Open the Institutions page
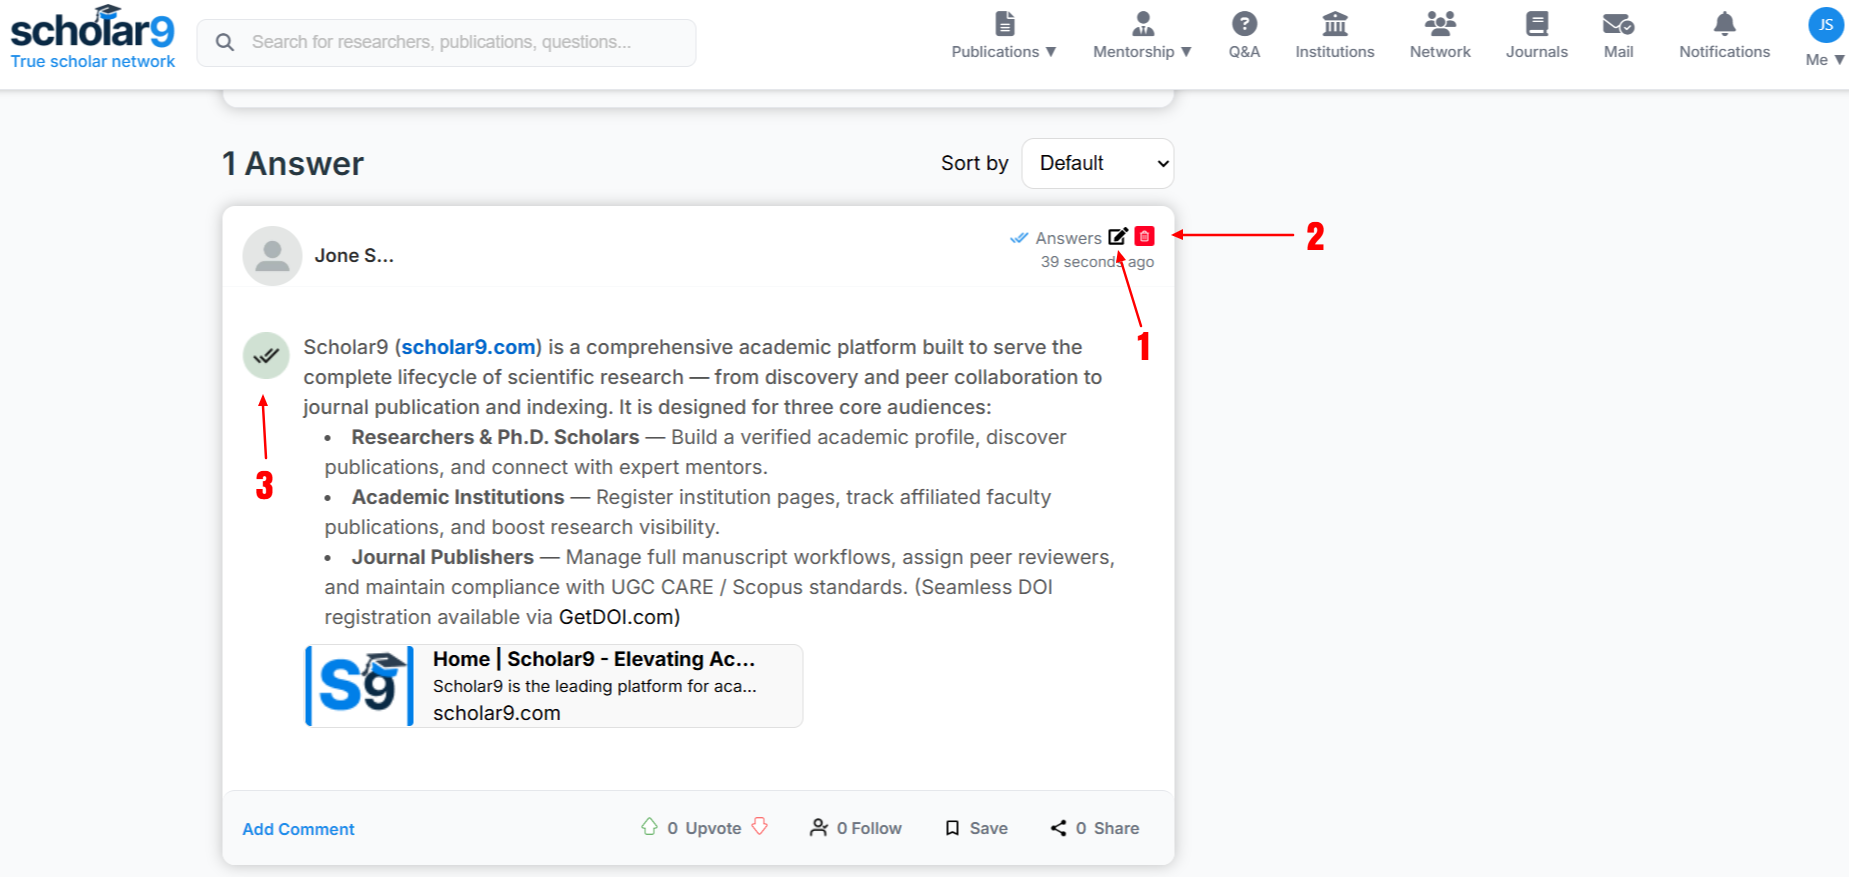This screenshot has width=1849, height=877. [x=1335, y=36]
